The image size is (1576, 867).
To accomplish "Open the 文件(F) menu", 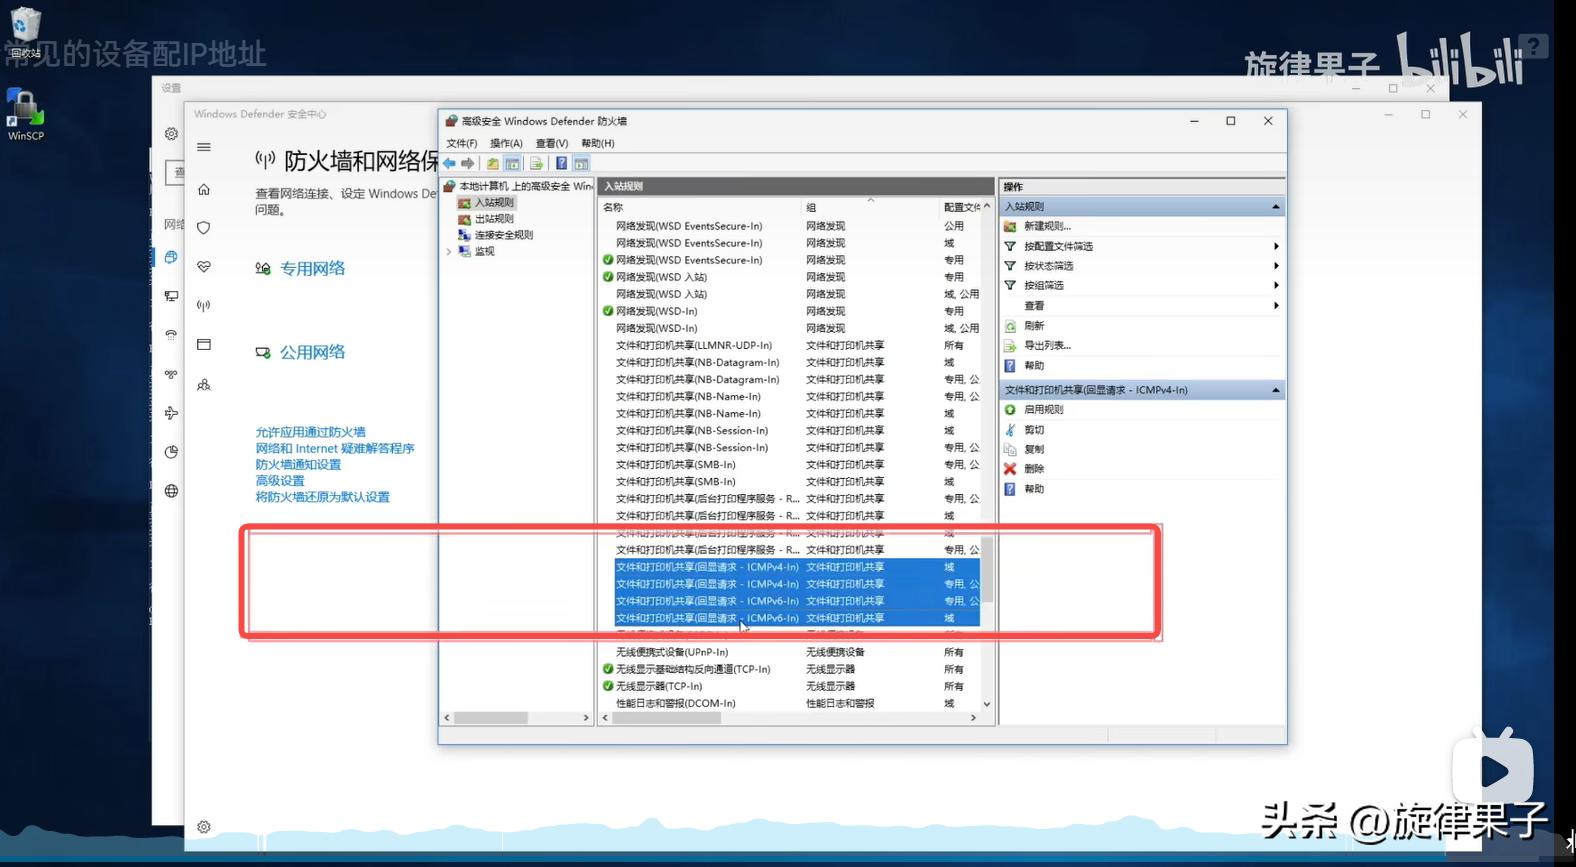I will click(461, 143).
